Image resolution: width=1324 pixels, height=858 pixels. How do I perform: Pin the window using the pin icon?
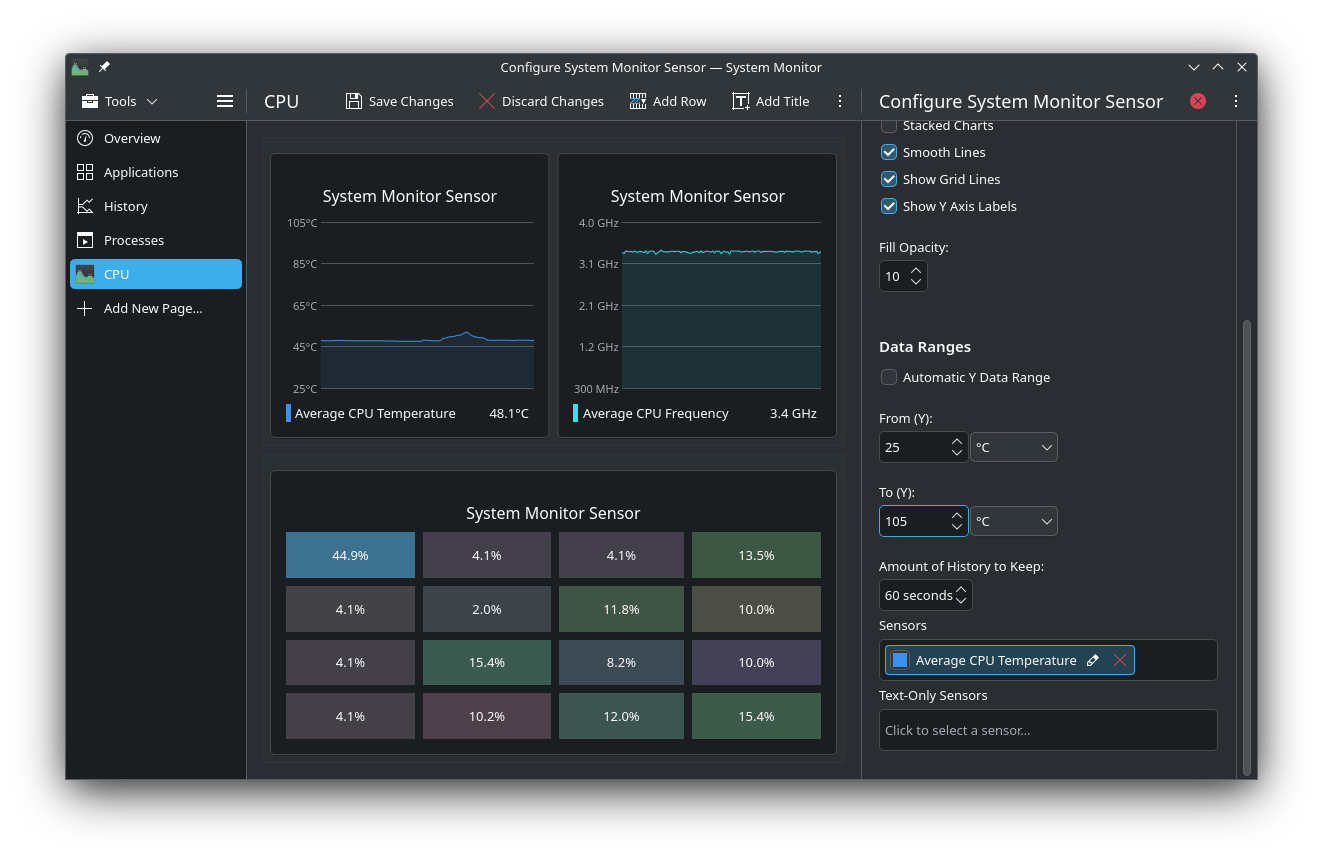click(x=104, y=67)
